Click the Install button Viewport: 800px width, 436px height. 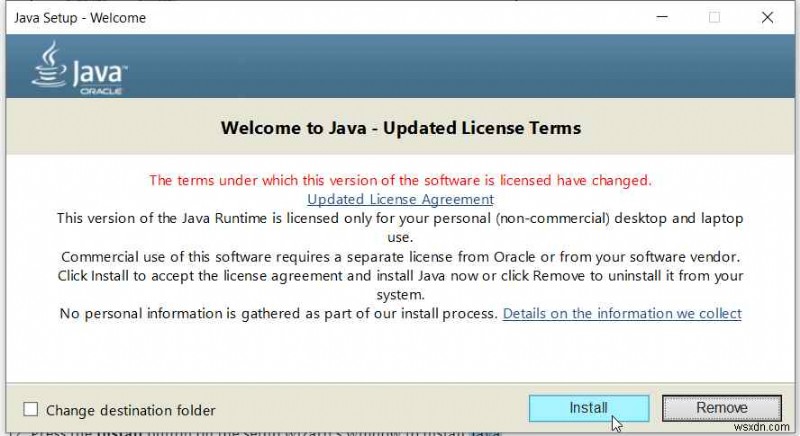tap(589, 408)
